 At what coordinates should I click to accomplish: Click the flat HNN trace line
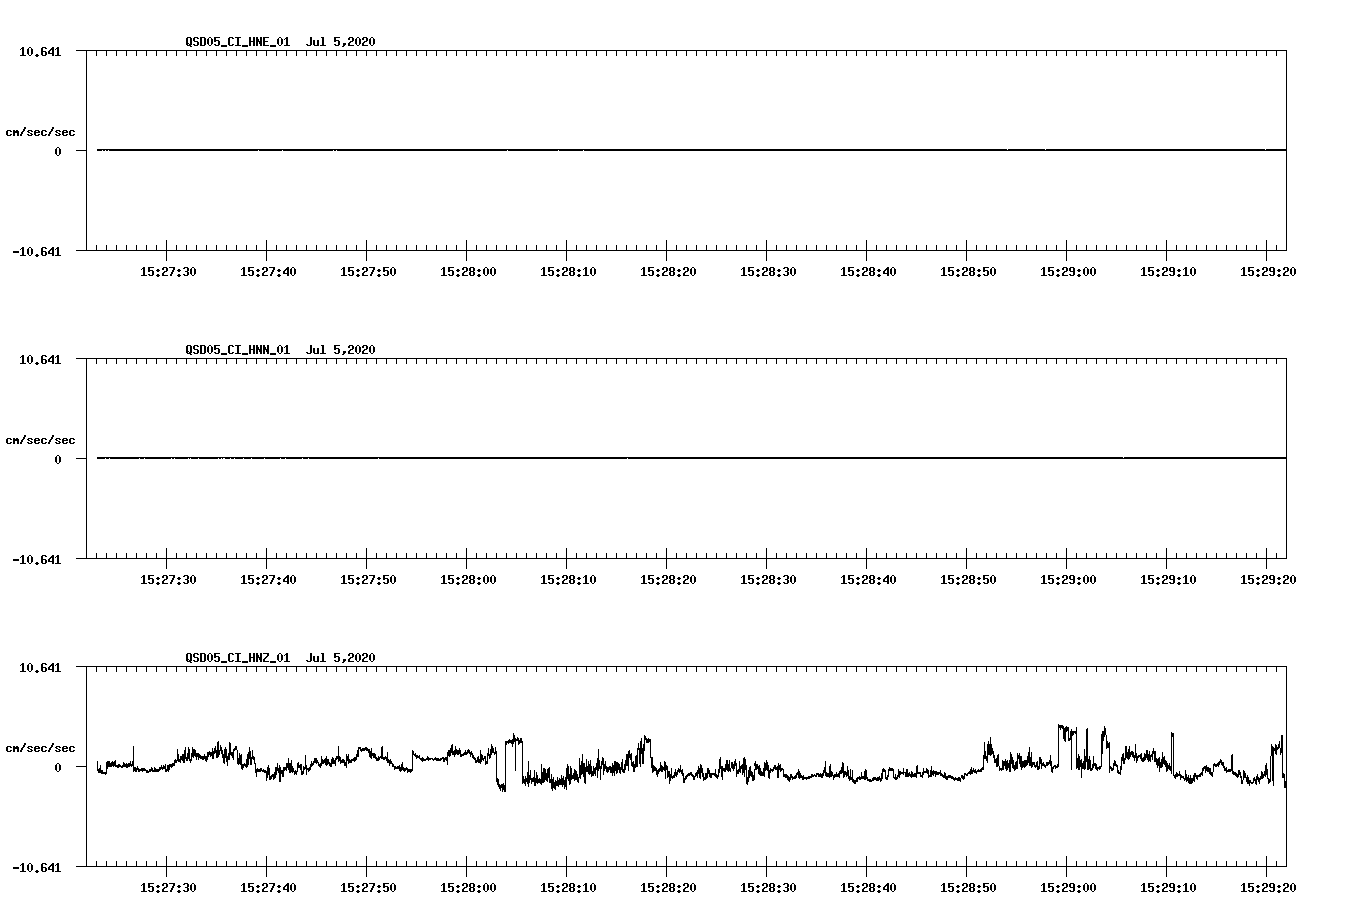point(691,458)
